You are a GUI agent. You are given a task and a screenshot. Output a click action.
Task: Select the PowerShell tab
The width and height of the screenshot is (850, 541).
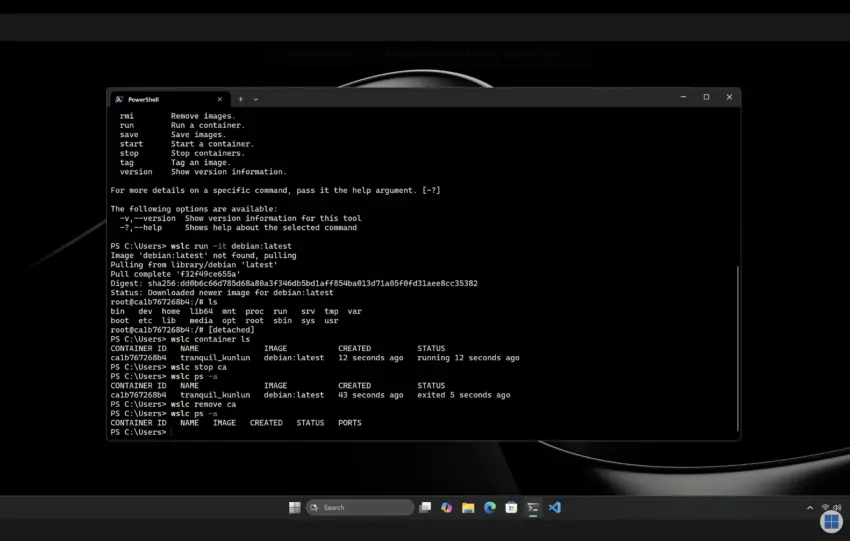(x=170, y=99)
